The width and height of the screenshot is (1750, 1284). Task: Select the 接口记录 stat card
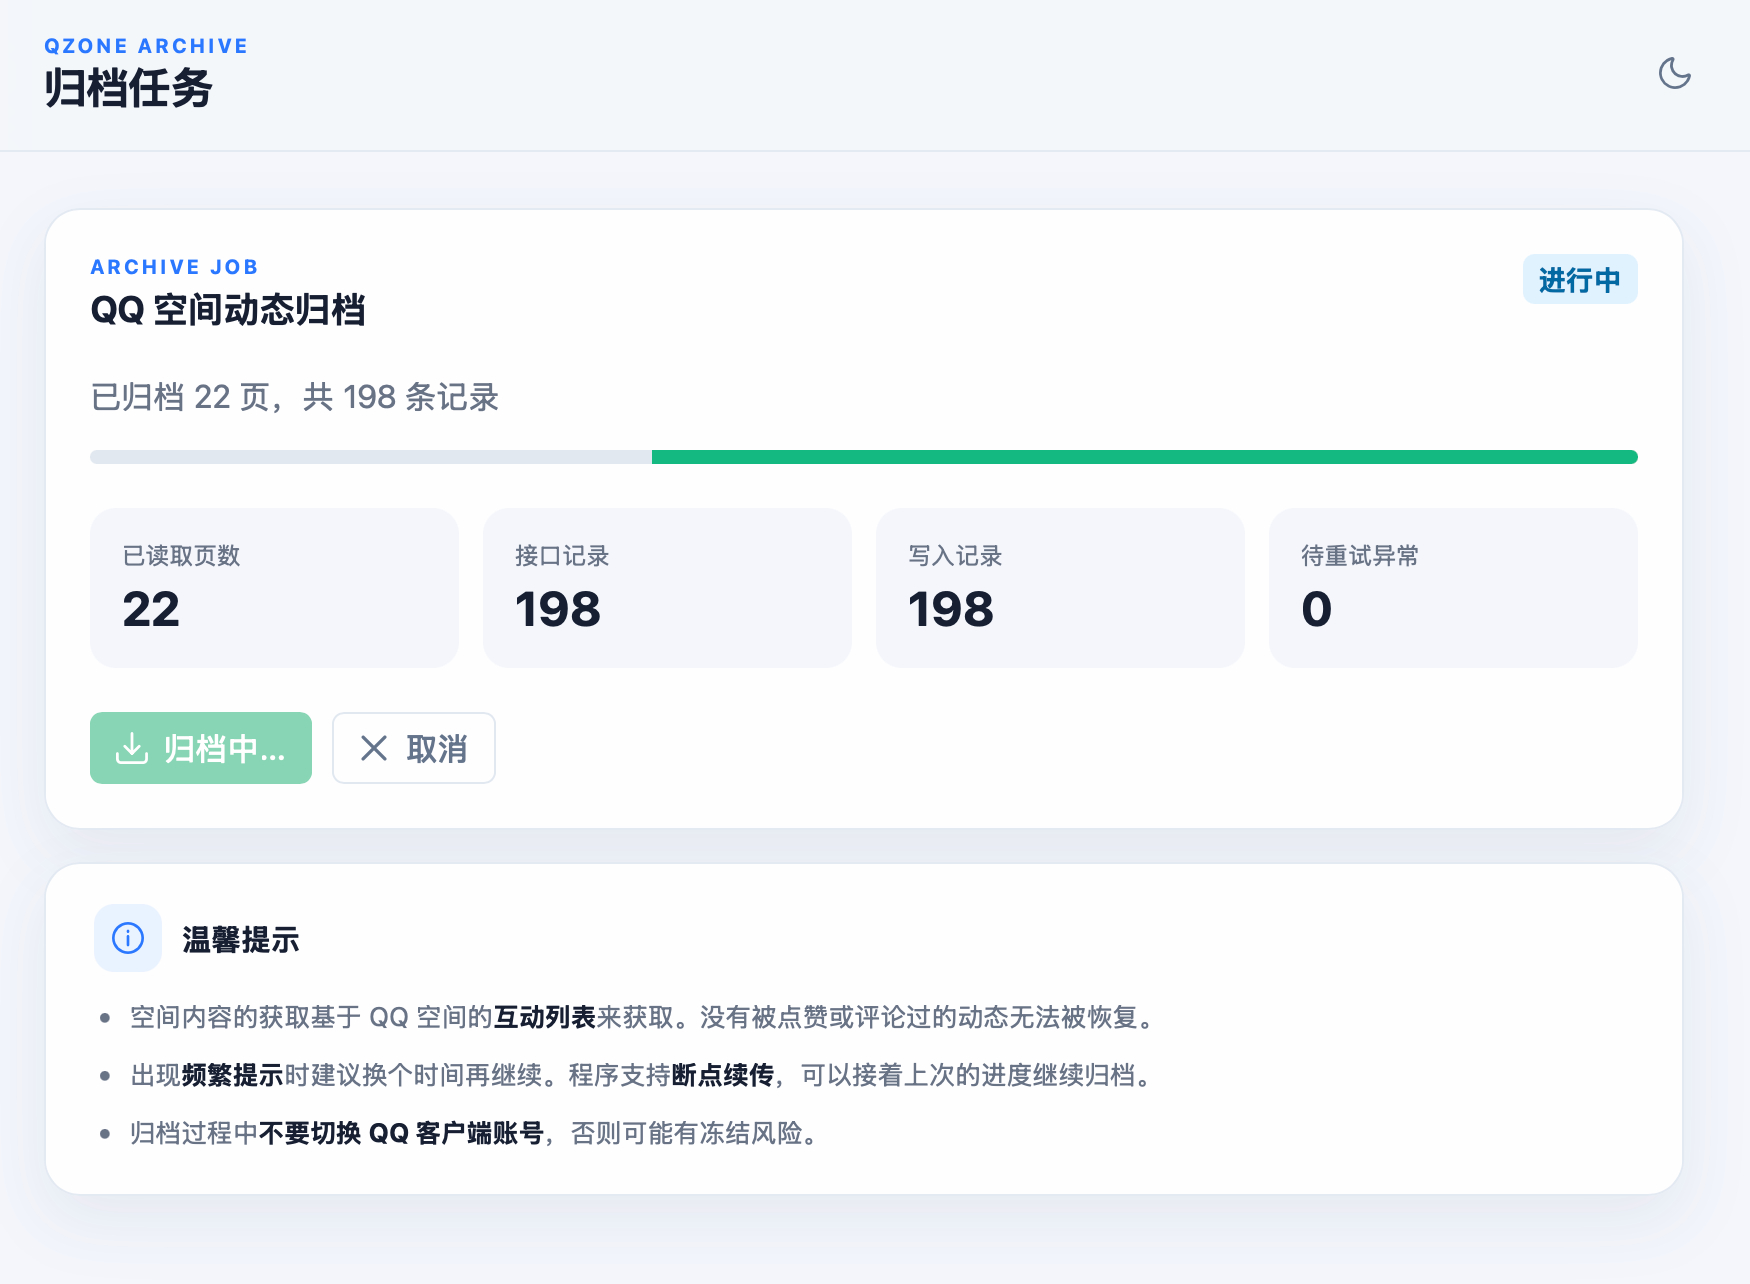click(667, 588)
